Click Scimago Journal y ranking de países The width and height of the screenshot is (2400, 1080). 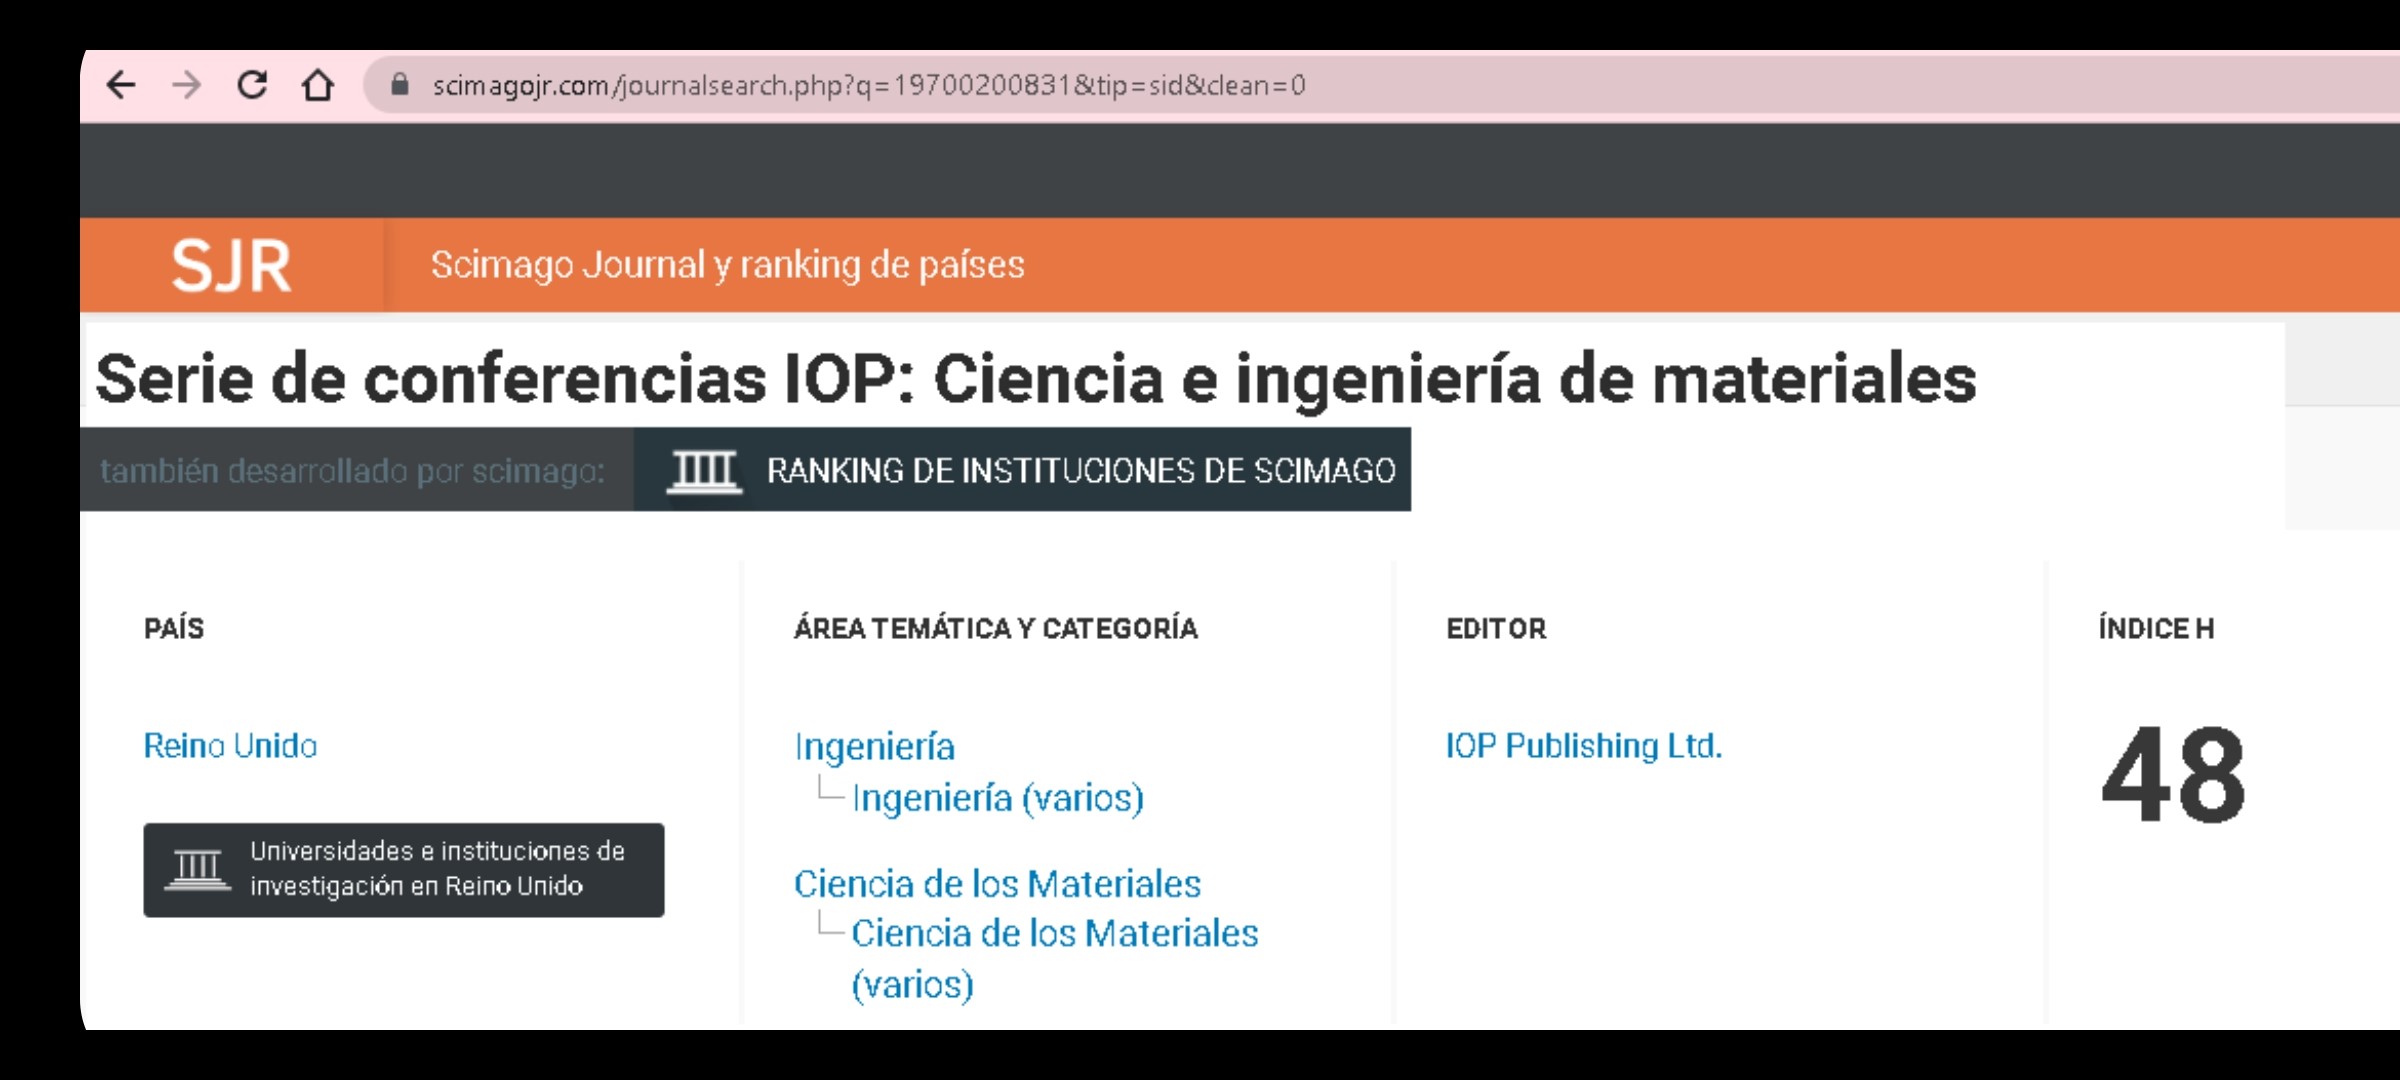[x=728, y=265]
